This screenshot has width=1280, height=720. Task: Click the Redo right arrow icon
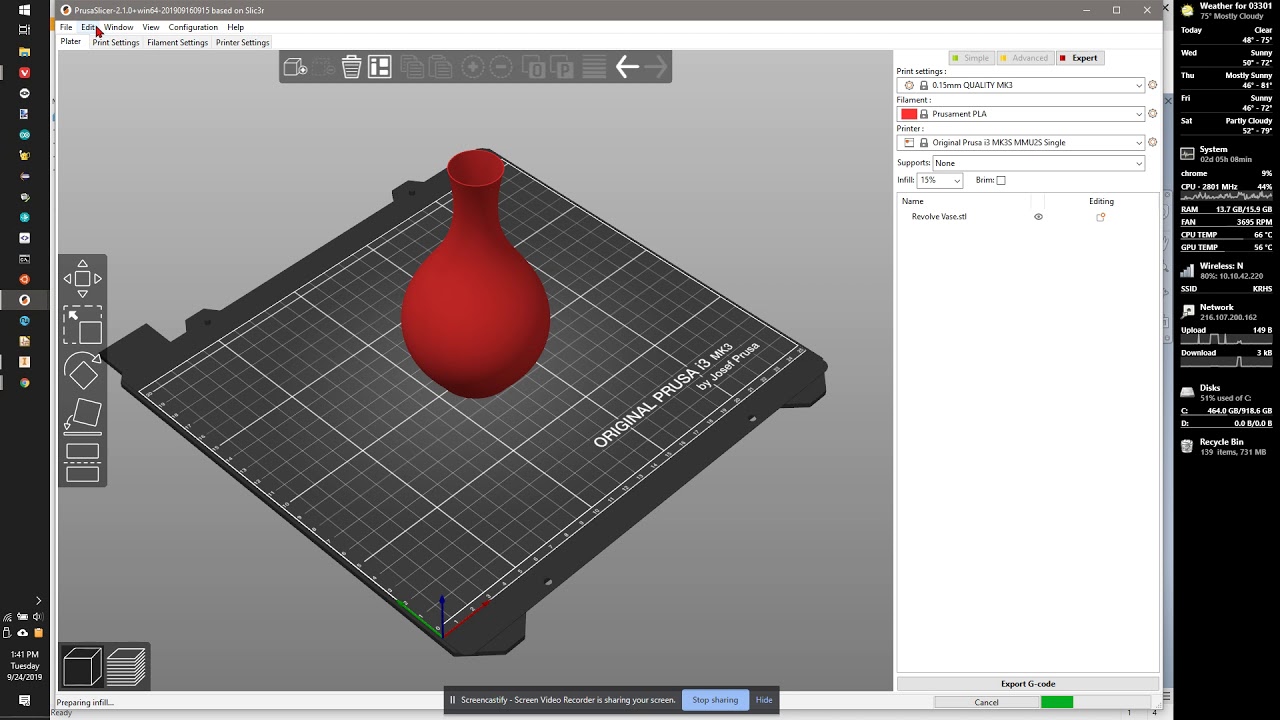(655, 67)
